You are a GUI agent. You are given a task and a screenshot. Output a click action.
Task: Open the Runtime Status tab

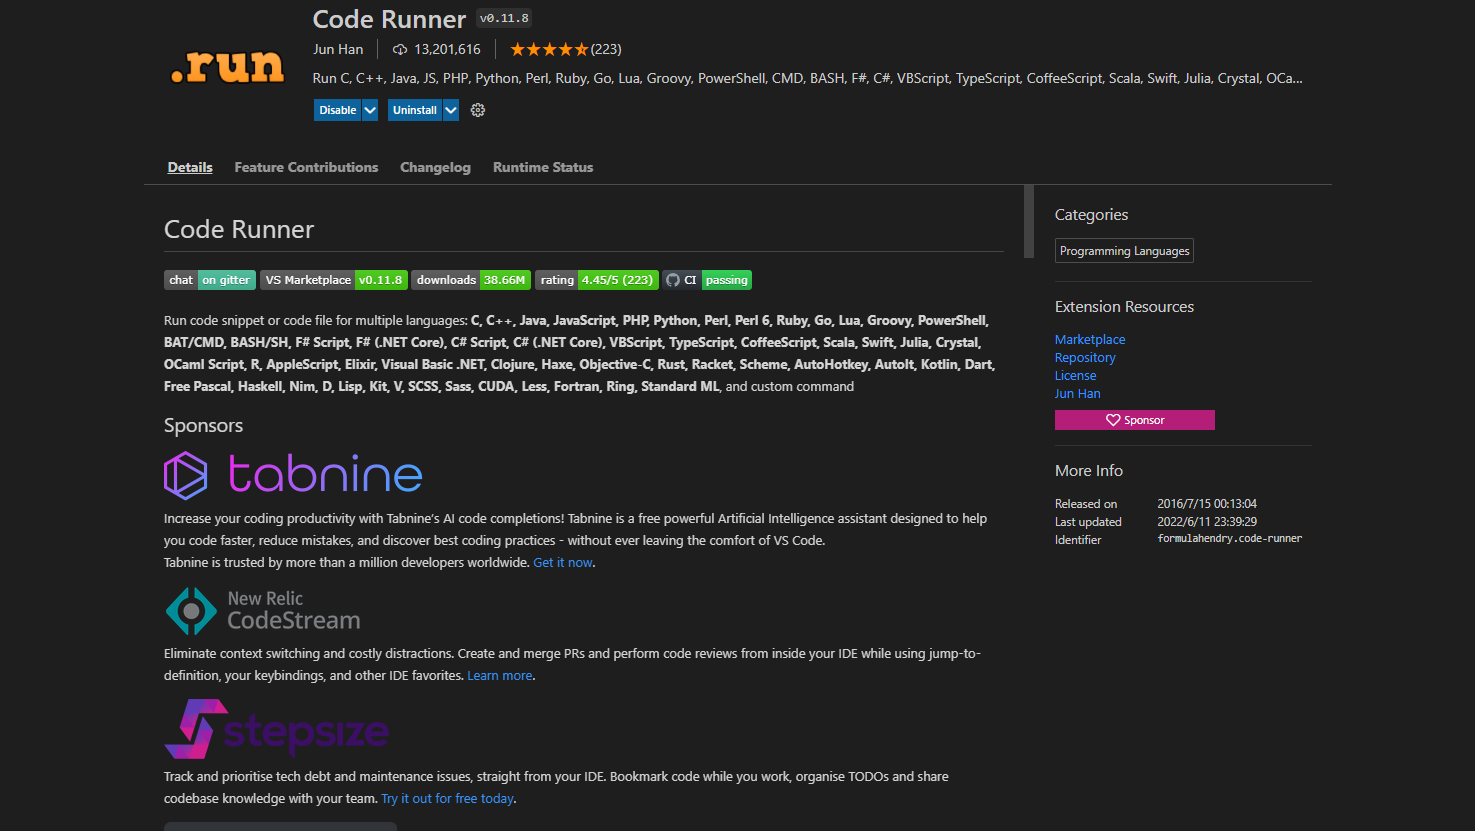point(543,167)
